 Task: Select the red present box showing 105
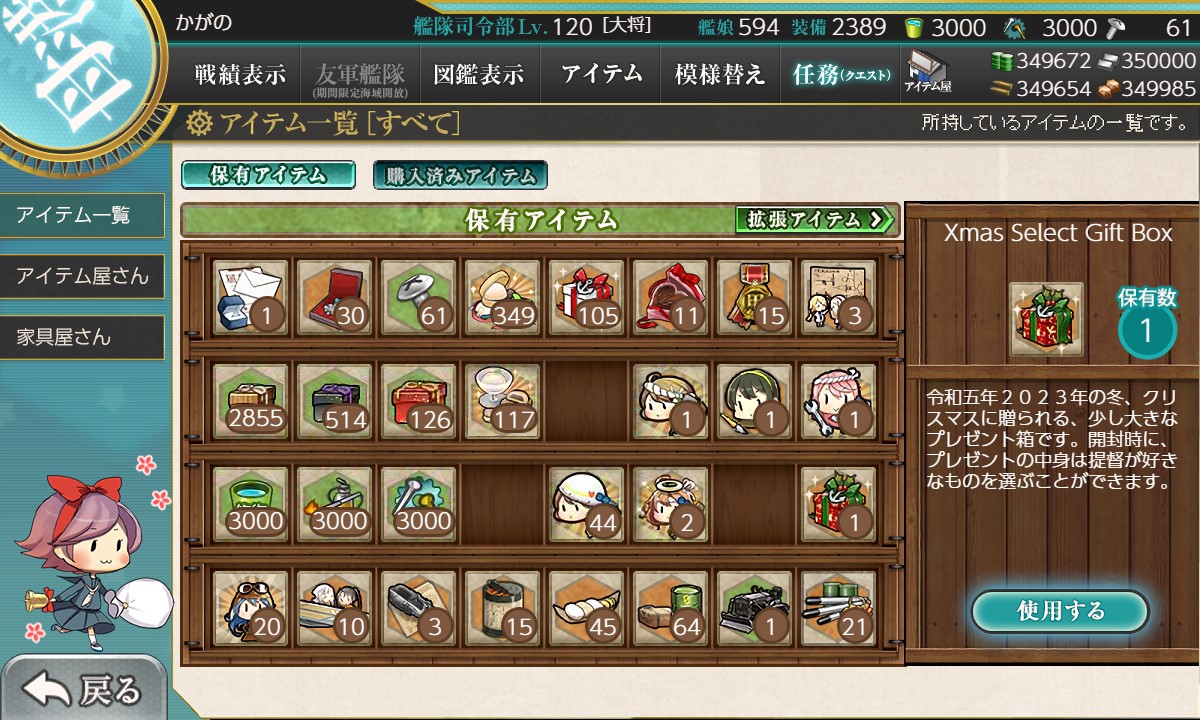[587, 297]
